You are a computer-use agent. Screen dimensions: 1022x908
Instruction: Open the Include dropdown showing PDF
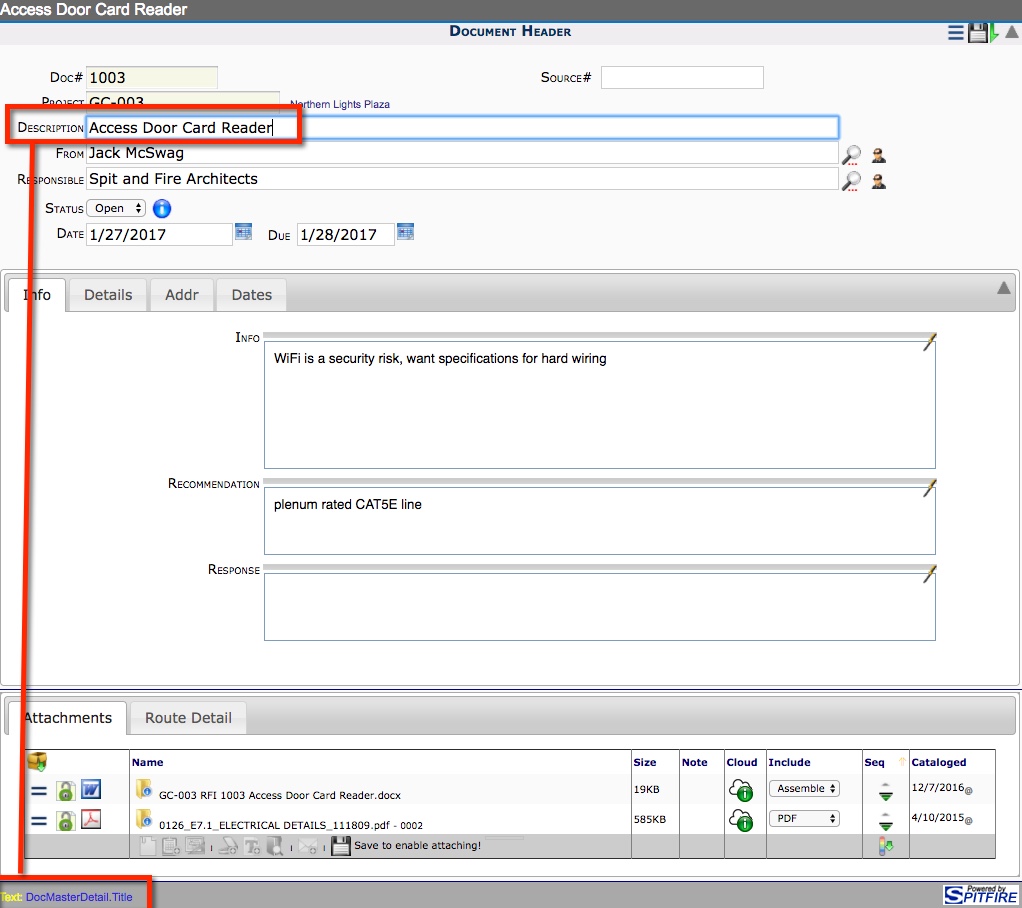coord(804,819)
